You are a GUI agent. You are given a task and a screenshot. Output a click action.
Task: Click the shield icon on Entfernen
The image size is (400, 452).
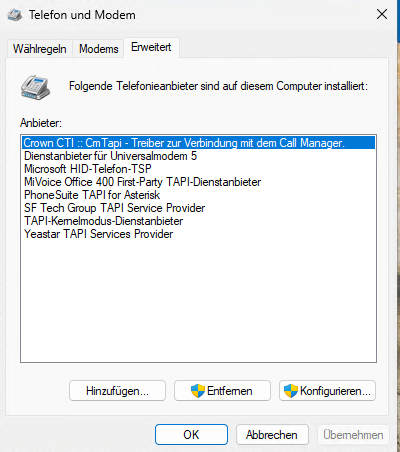click(198, 391)
